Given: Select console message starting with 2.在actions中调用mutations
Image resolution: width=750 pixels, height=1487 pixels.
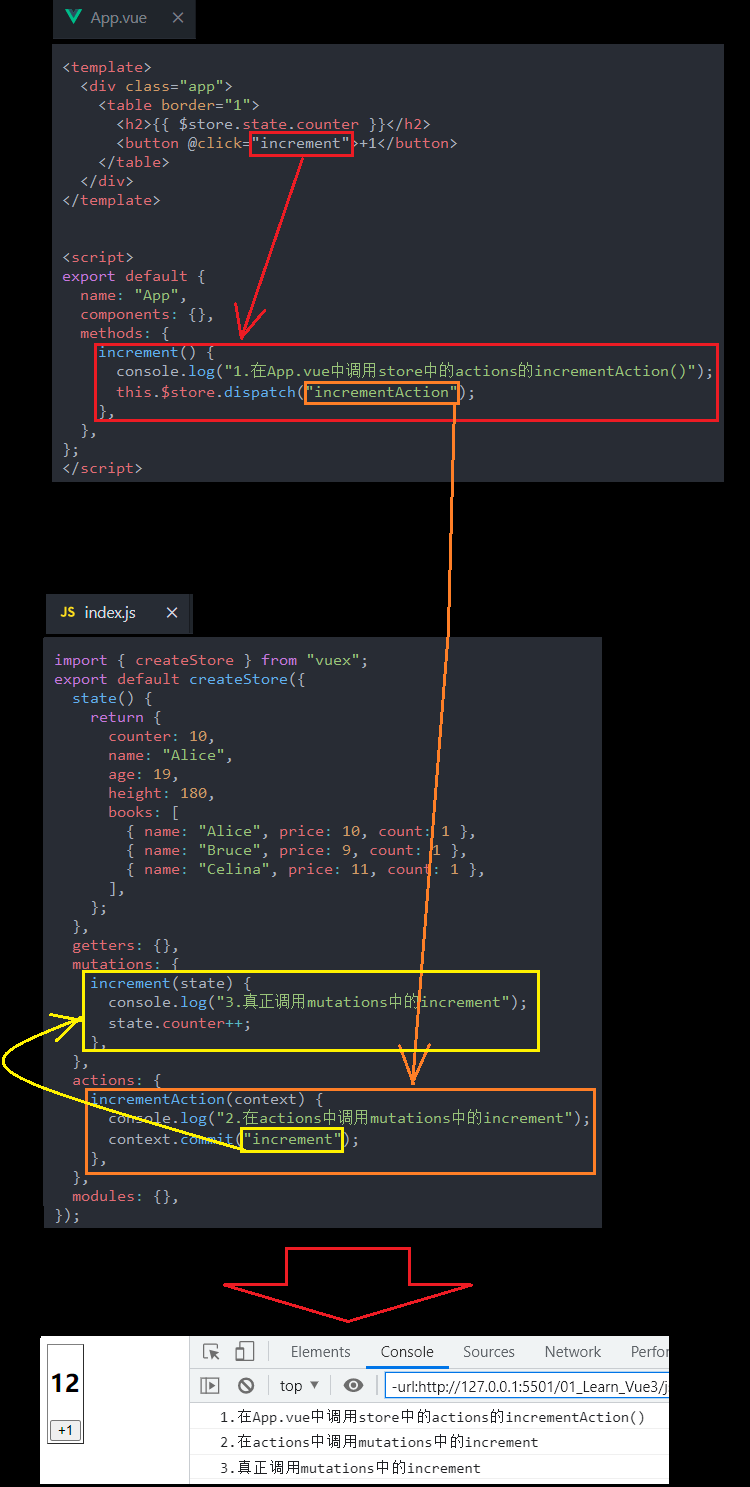Looking at the screenshot, I should point(379,1442).
